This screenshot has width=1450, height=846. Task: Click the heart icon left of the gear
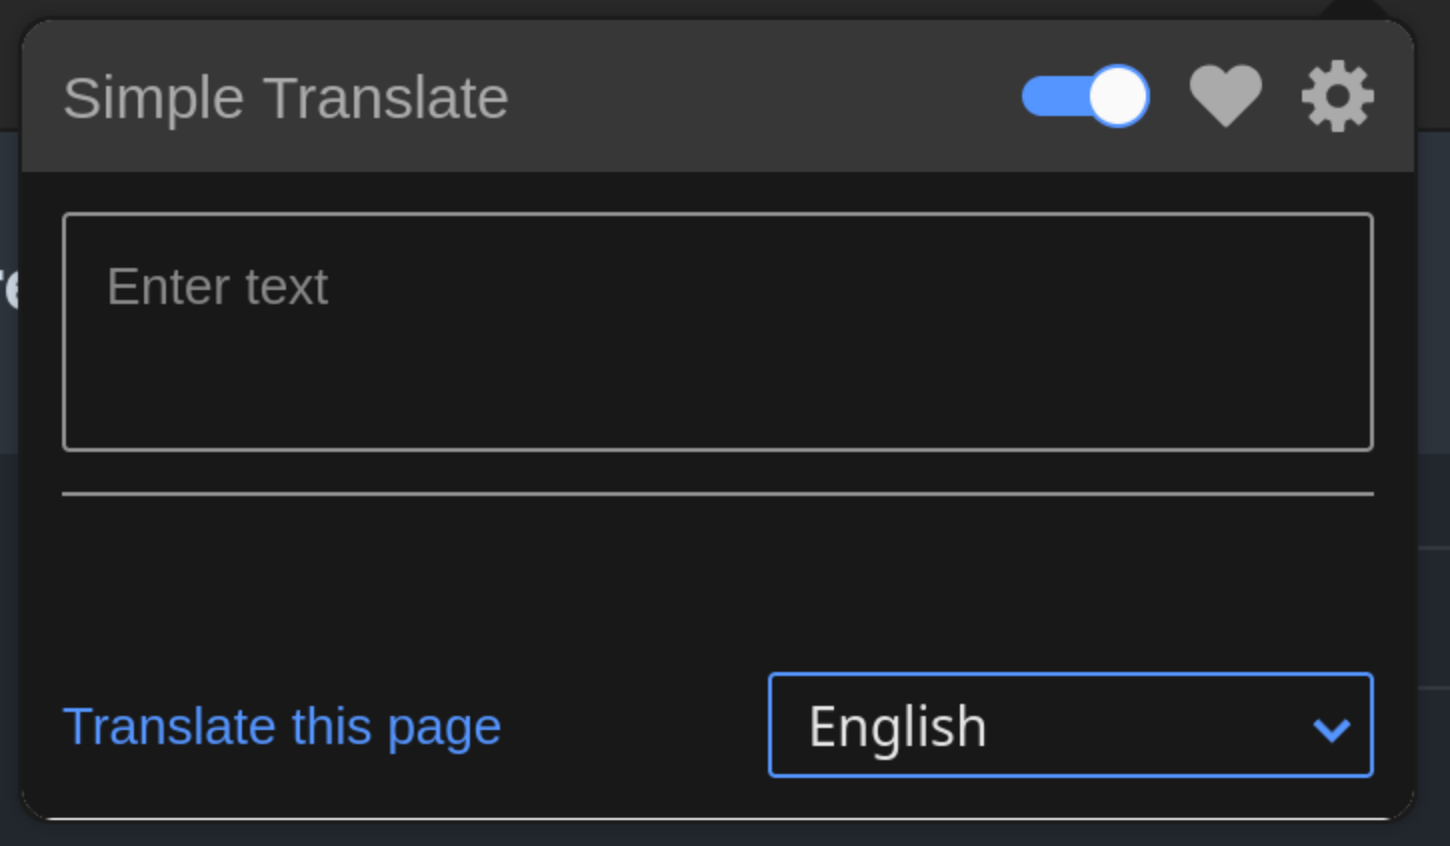coord(1225,97)
